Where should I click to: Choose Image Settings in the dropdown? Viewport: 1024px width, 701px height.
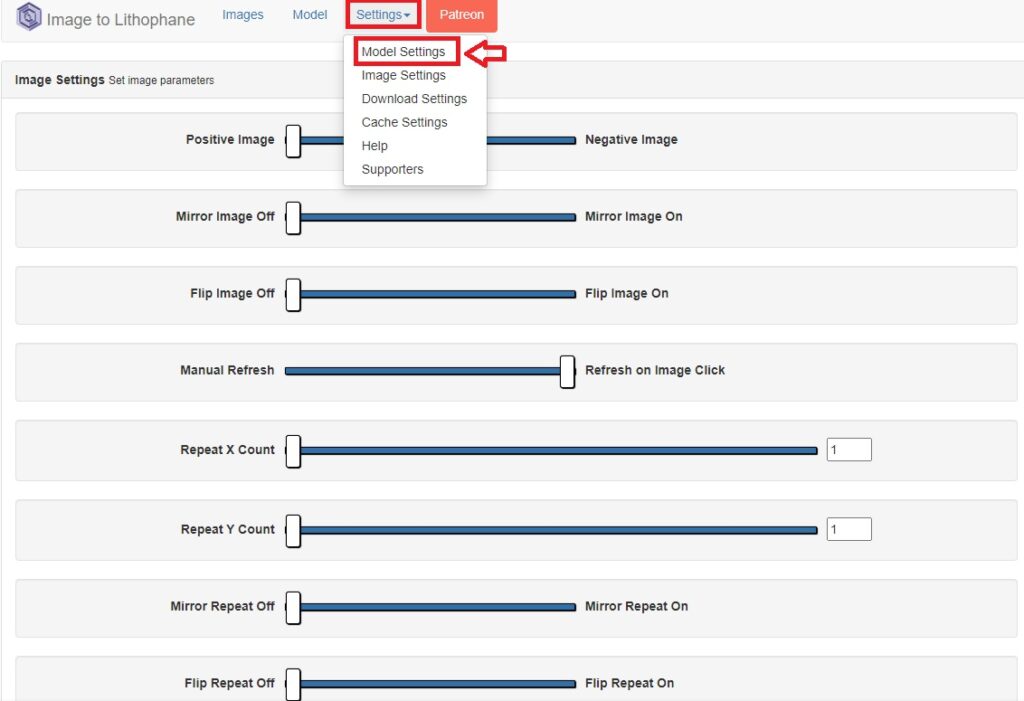(x=404, y=75)
